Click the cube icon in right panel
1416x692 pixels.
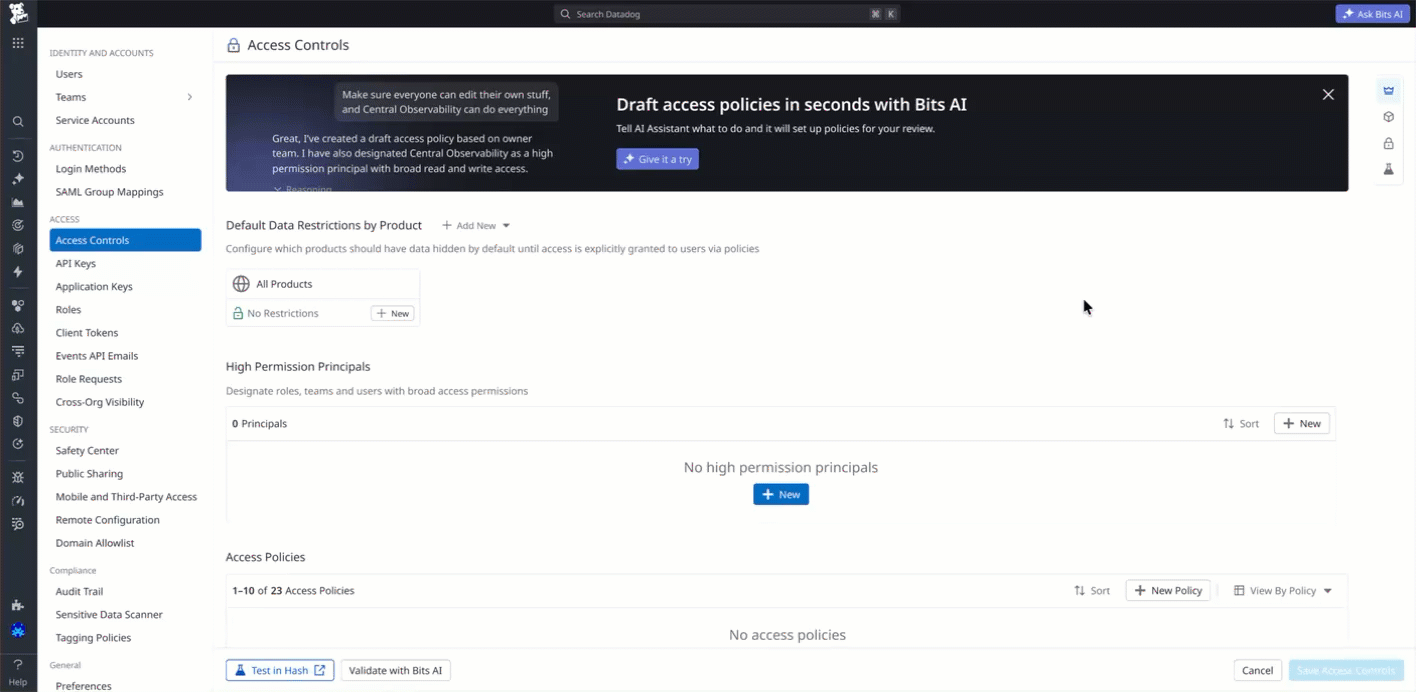(x=1388, y=117)
